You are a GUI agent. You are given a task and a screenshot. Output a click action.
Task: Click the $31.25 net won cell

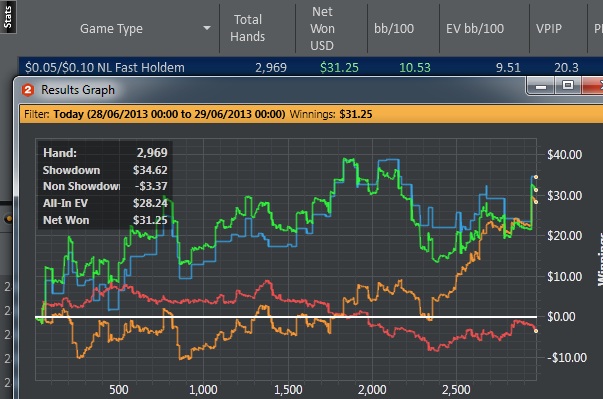pyautogui.click(x=339, y=68)
